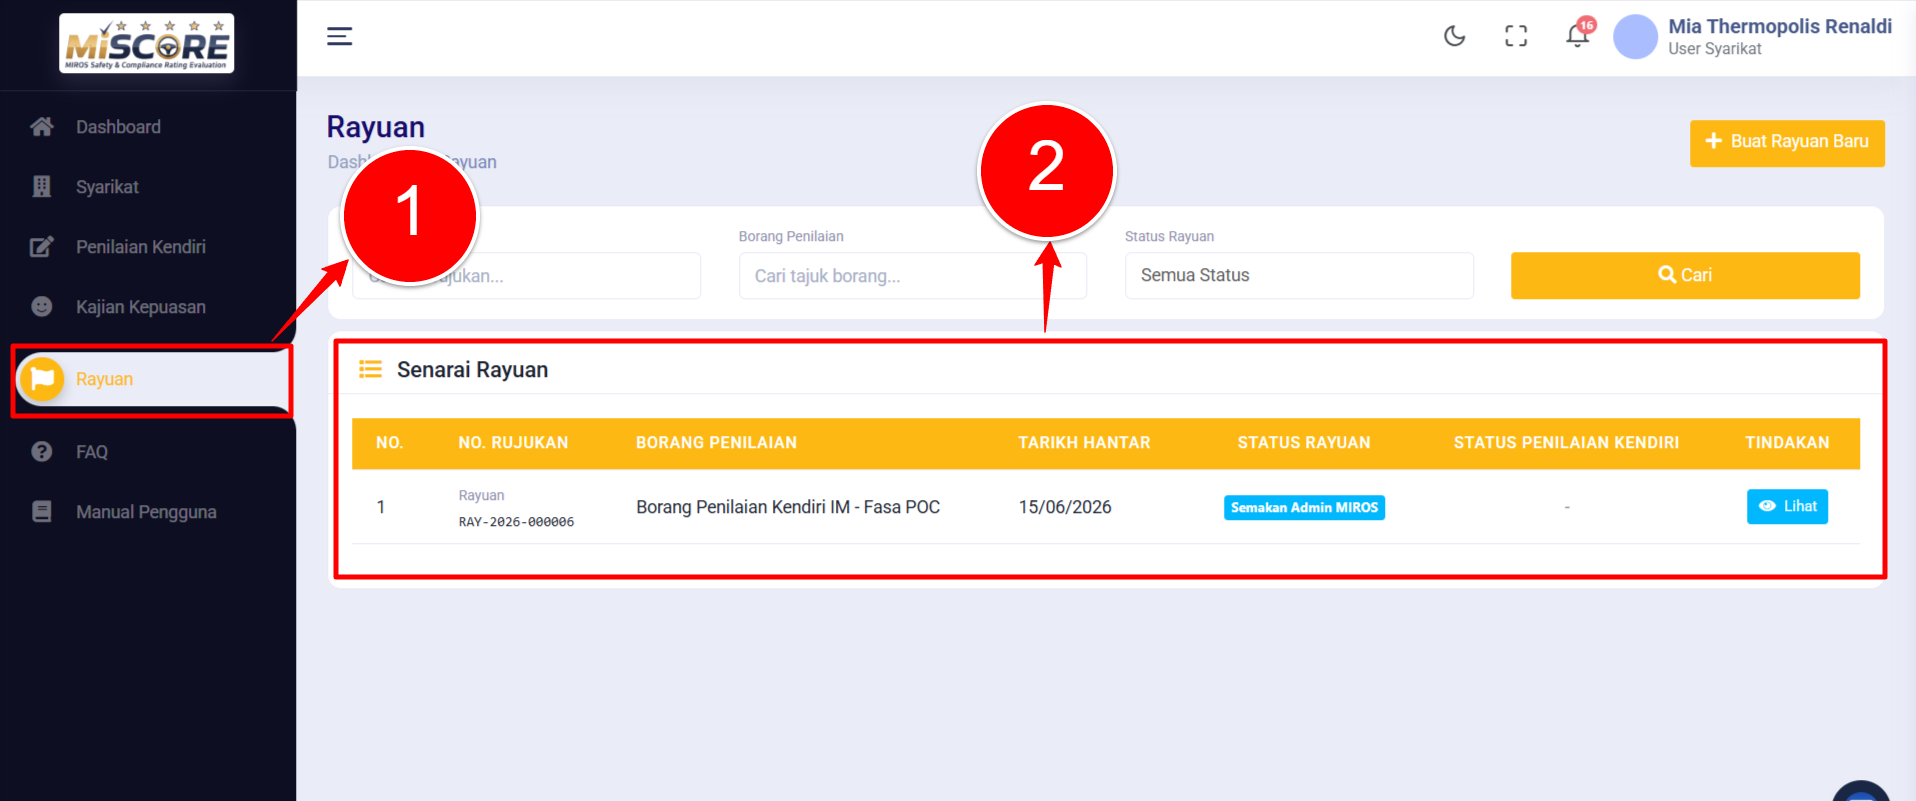Click the Senarai Rayuan list icon
This screenshot has width=1916, height=801.
370,370
